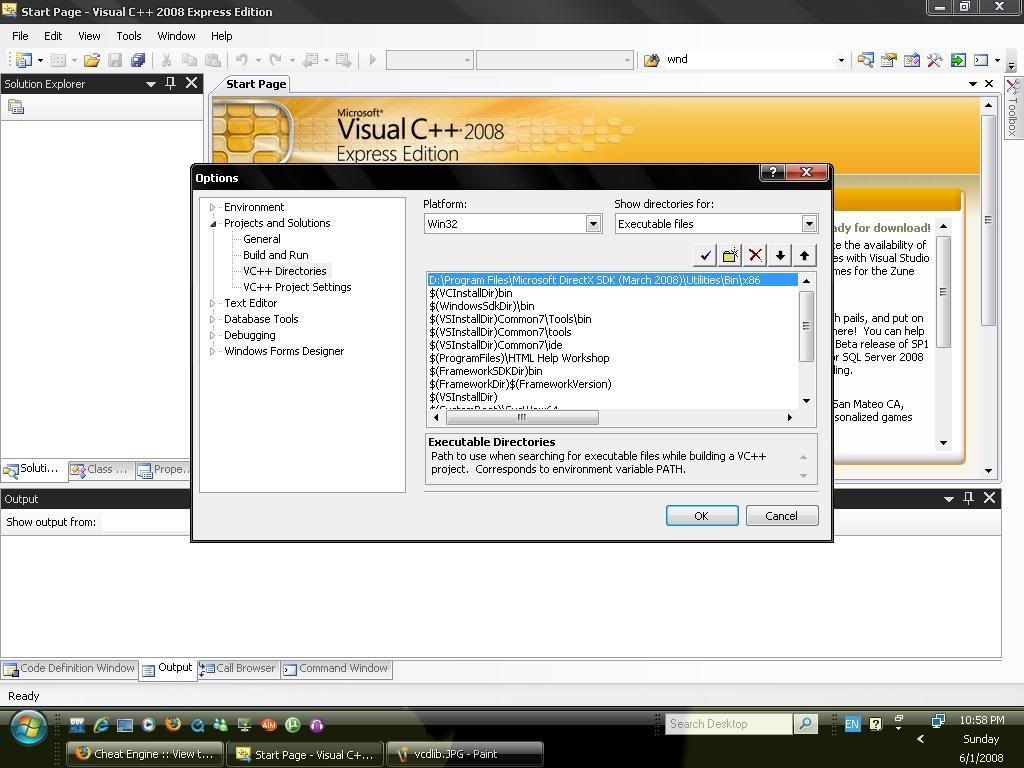Click the Start Page vertical scrollbar thumb
This screenshot has width=1024, height=768.
pyautogui.click(x=988, y=220)
